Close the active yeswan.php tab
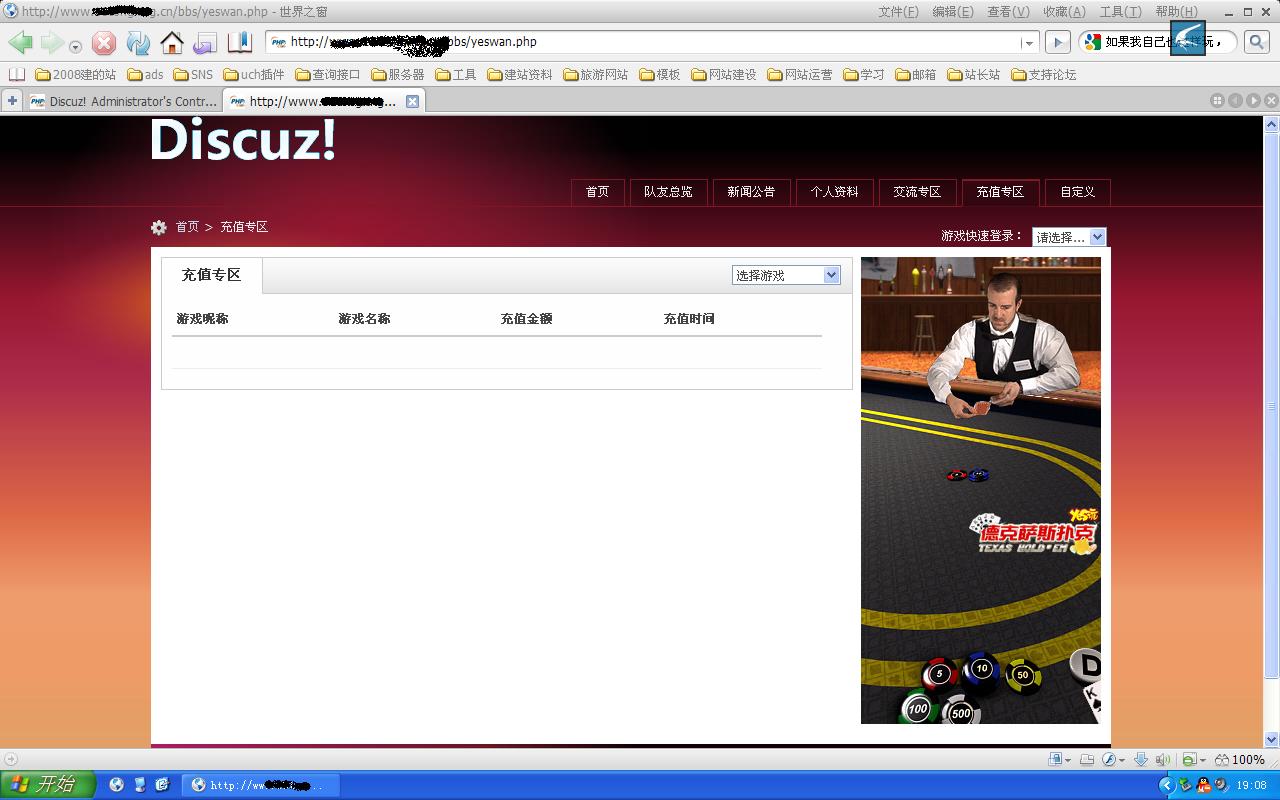This screenshot has height=800, width=1280. [x=412, y=101]
